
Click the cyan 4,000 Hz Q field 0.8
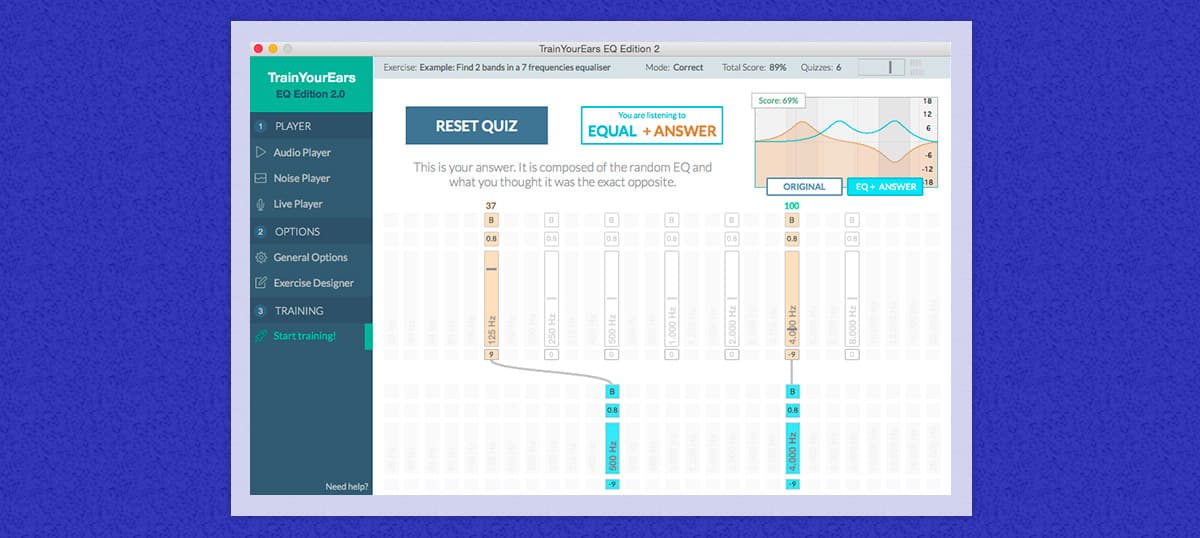click(792, 410)
